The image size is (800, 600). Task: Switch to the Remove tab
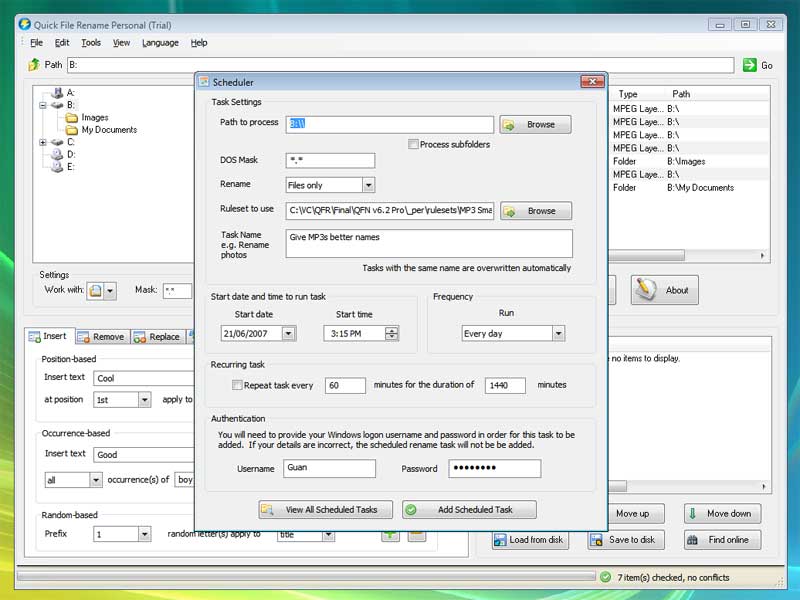point(101,337)
